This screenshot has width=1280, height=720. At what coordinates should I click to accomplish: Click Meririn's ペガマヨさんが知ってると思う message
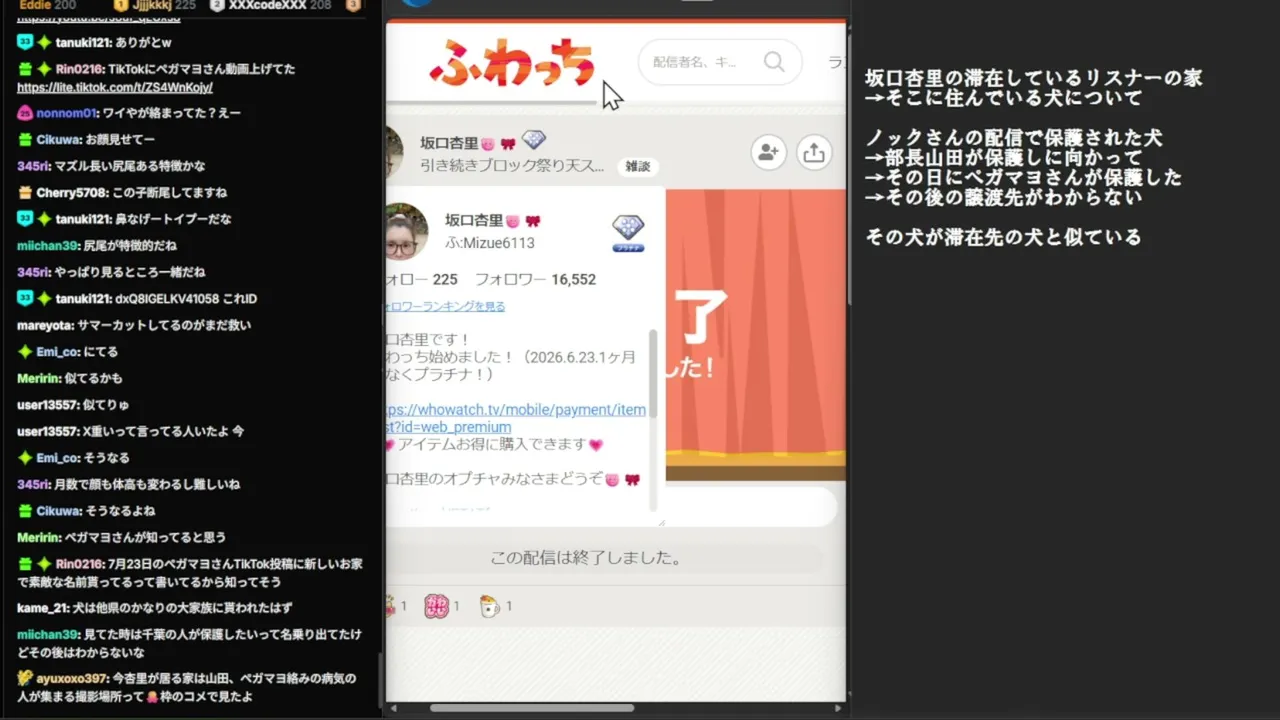(x=145, y=537)
